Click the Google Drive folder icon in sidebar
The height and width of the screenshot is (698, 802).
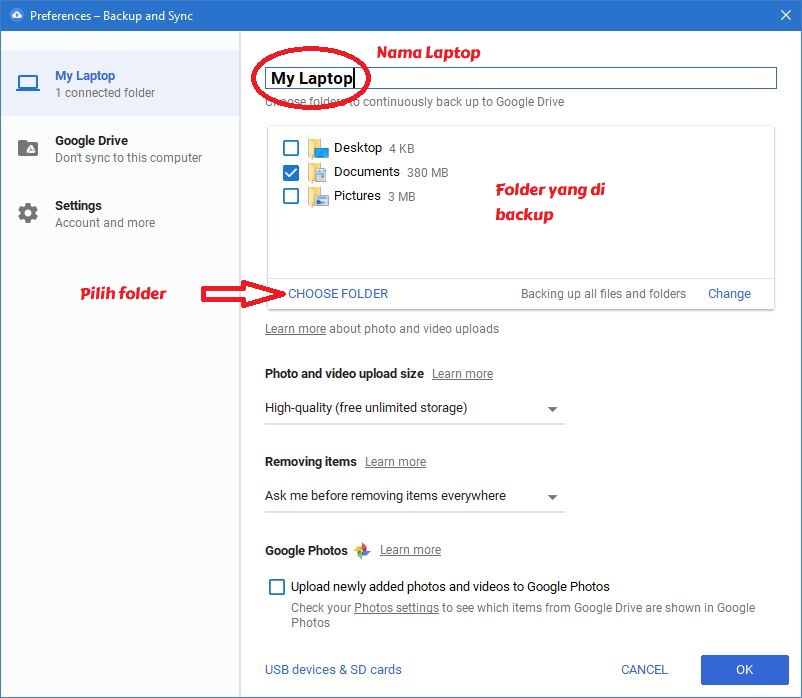coord(28,148)
